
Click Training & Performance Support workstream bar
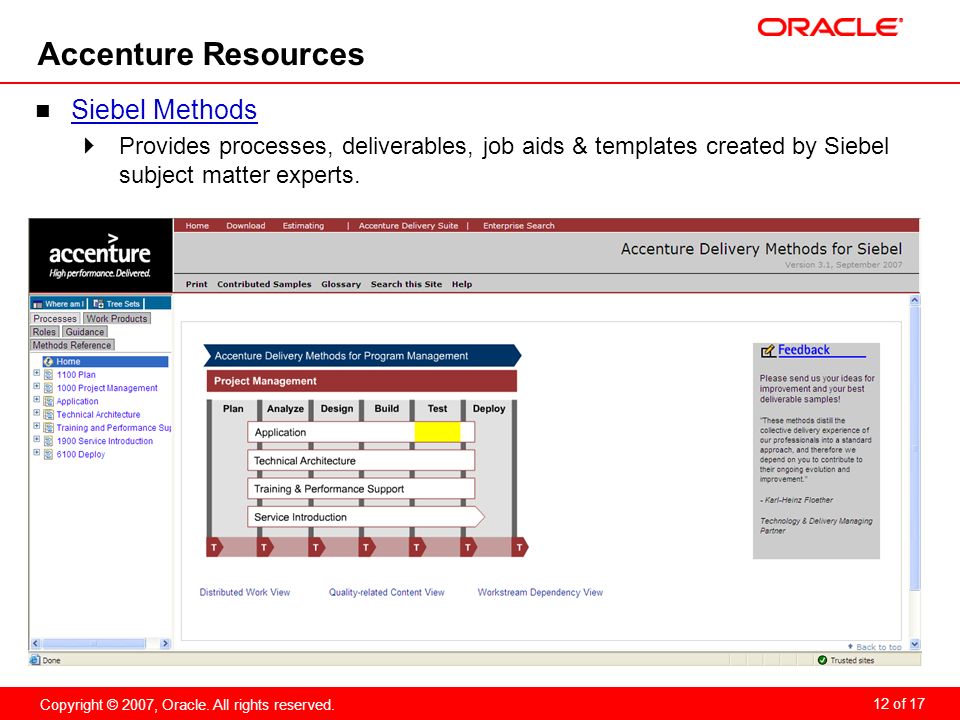[361, 489]
